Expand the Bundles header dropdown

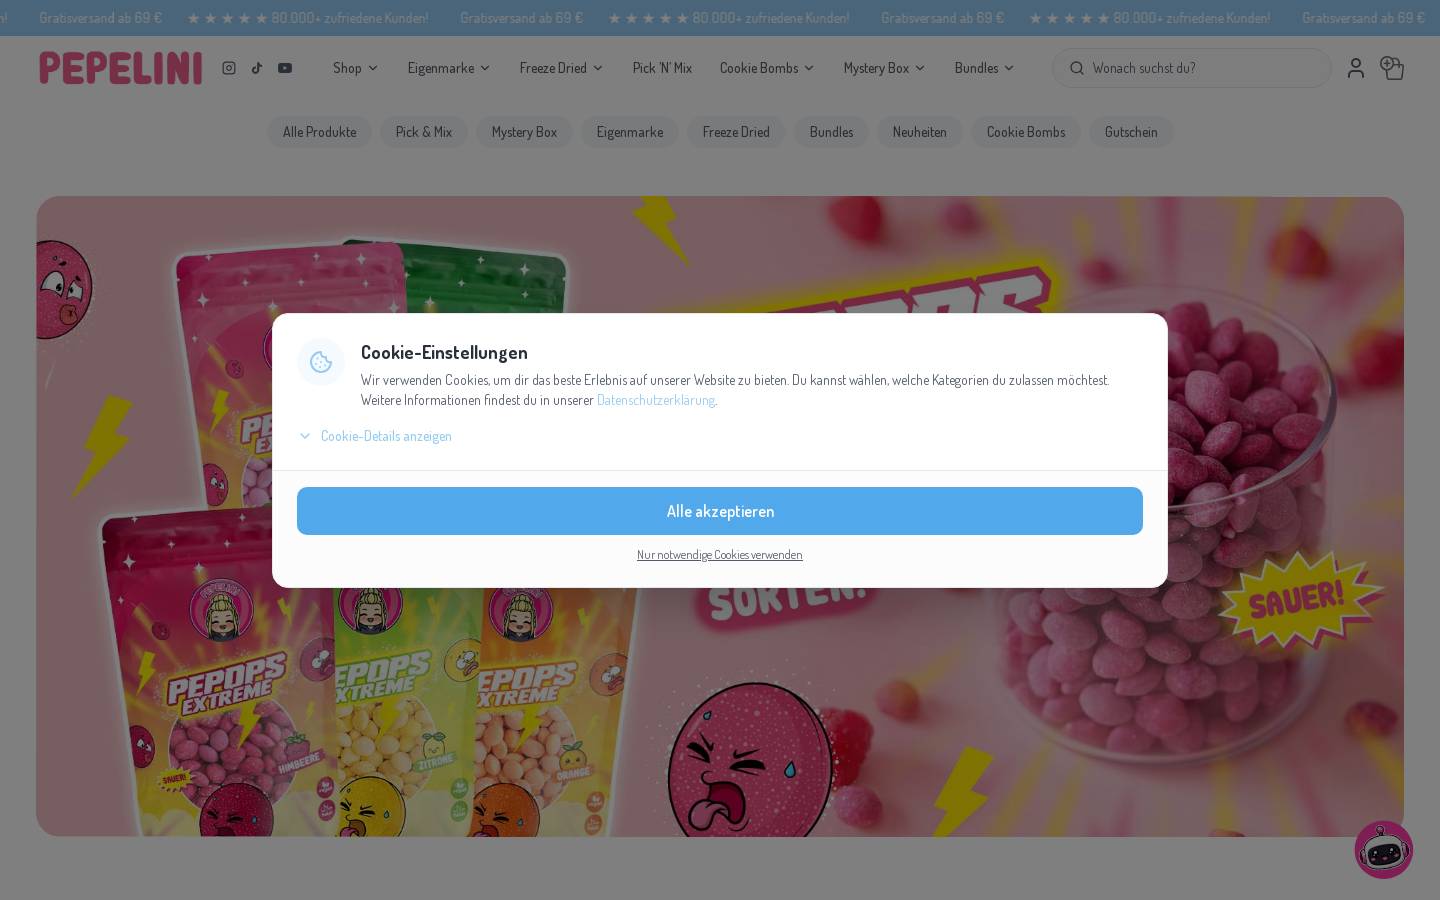(985, 68)
